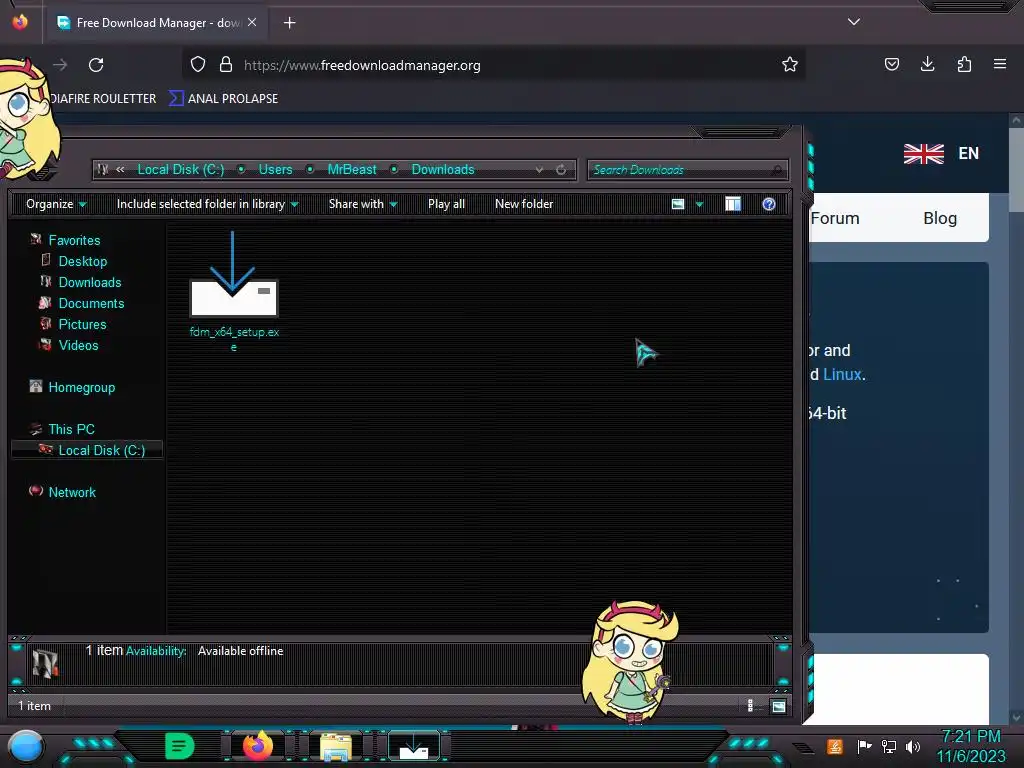This screenshot has height=768, width=1024.
Task: Open the volume tray icon
Action: pyautogui.click(x=913, y=746)
